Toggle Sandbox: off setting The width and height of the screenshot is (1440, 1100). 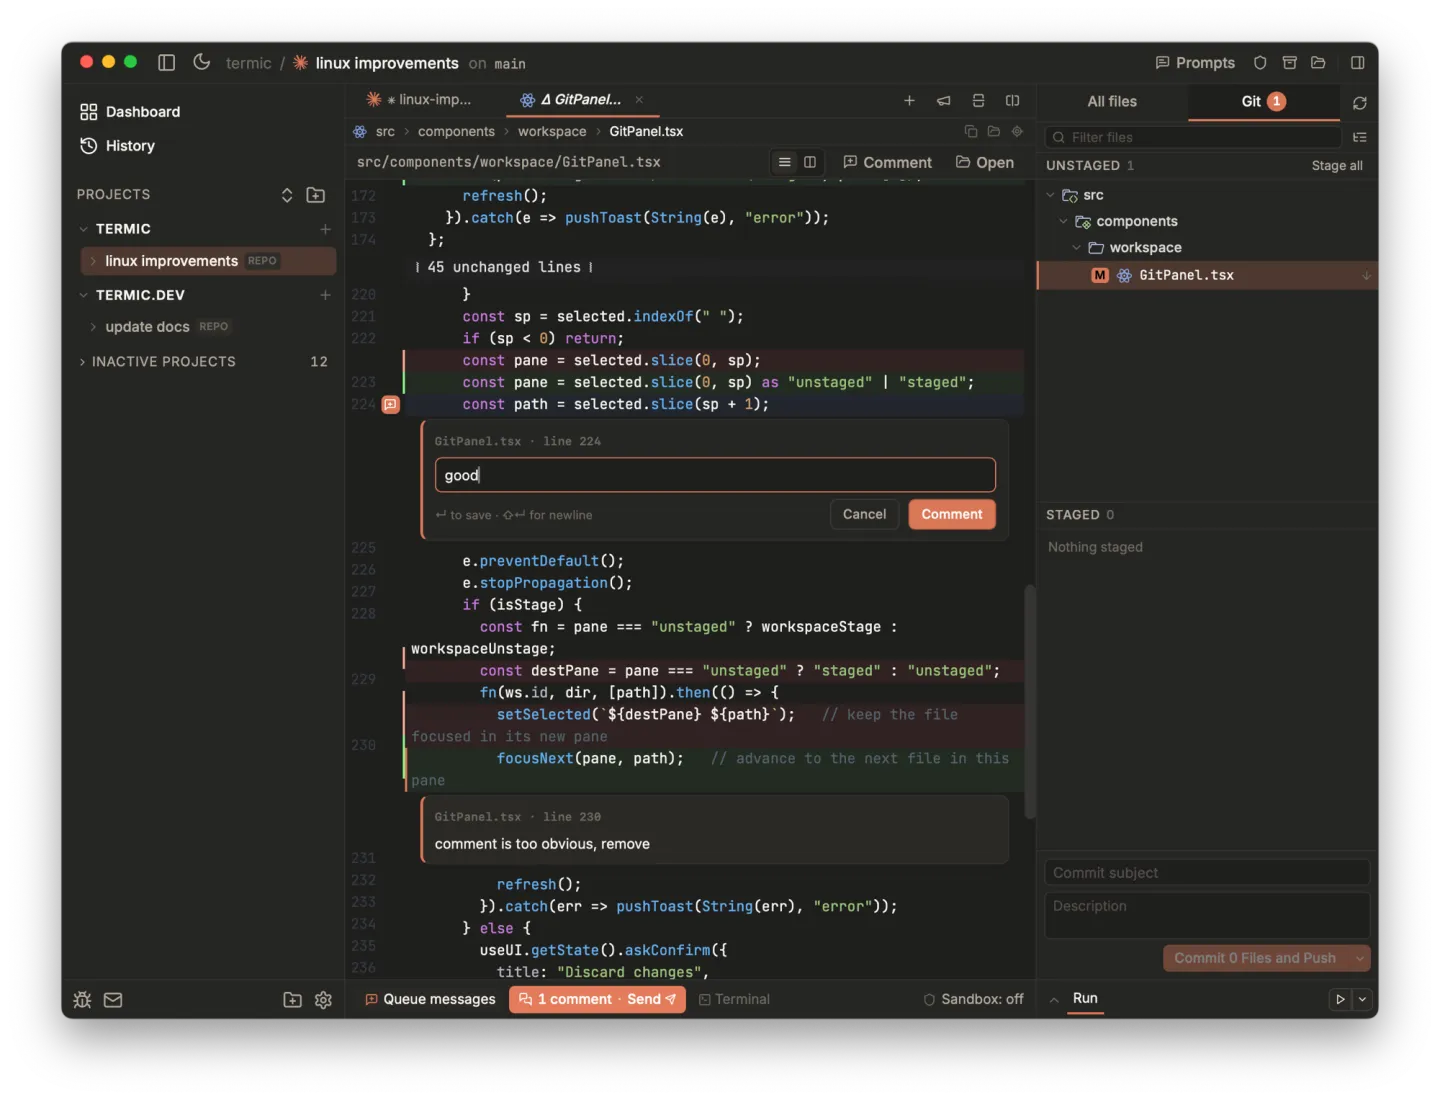pyautogui.click(x=973, y=999)
